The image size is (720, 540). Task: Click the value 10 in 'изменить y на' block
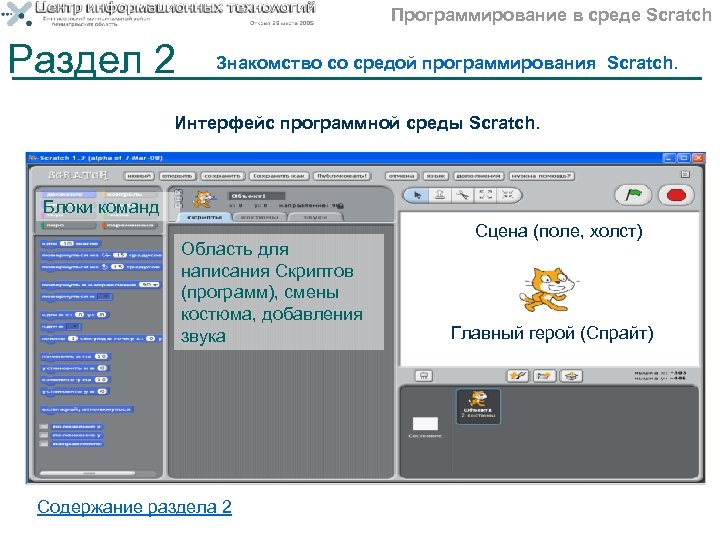pyautogui.click(x=101, y=380)
